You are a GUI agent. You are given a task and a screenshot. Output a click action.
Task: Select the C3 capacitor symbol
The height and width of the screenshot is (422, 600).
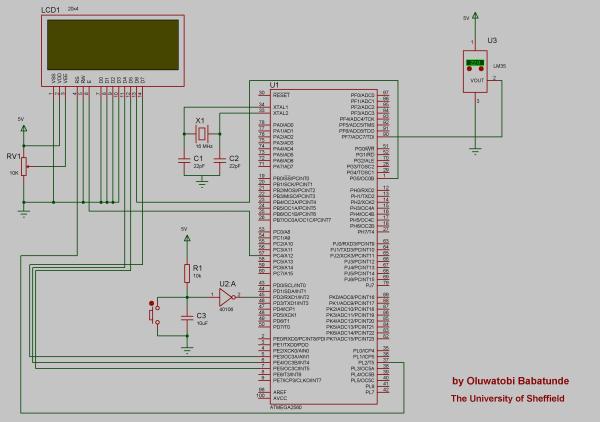click(187, 318)
